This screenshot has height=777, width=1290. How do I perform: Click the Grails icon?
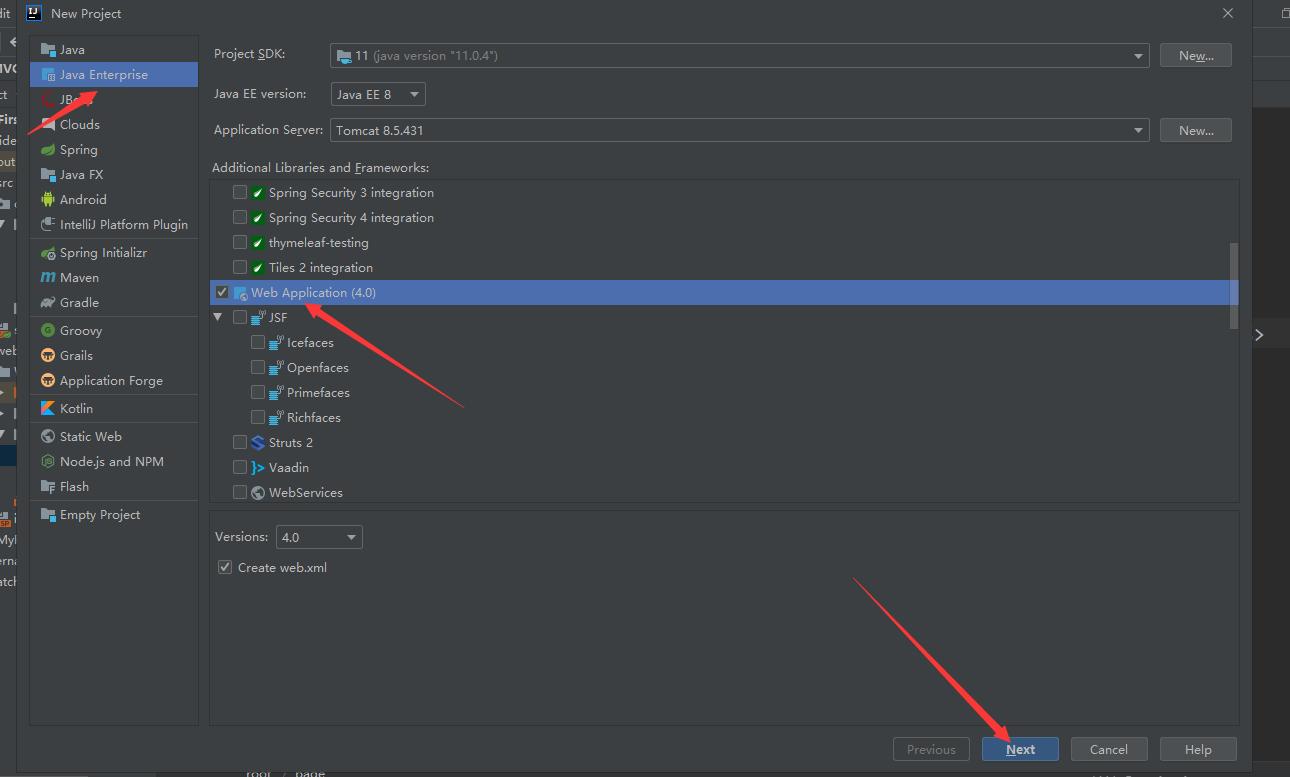point(48,355)
